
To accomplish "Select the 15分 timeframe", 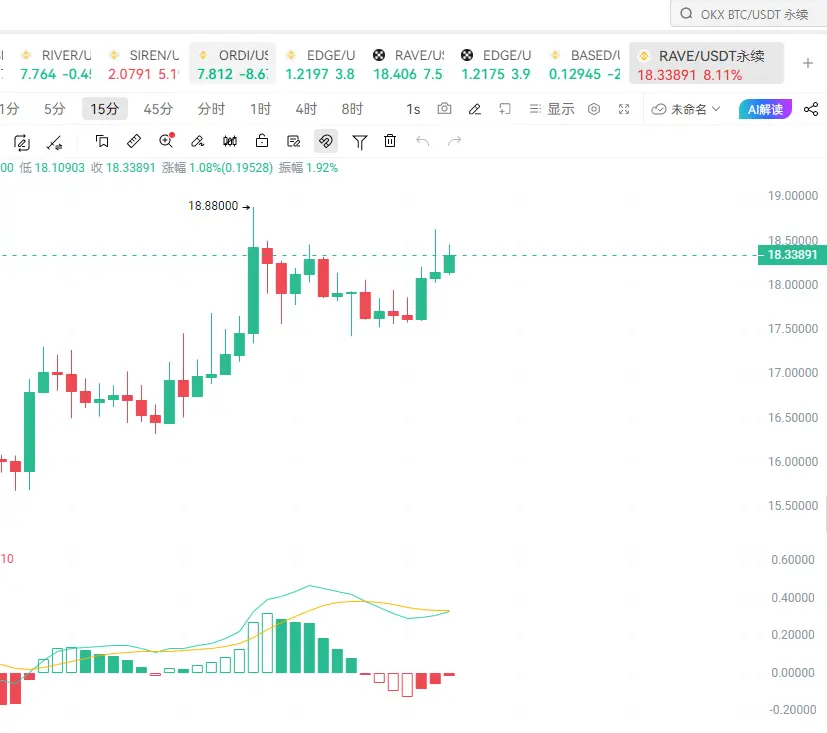I will (x=104, y=109).
